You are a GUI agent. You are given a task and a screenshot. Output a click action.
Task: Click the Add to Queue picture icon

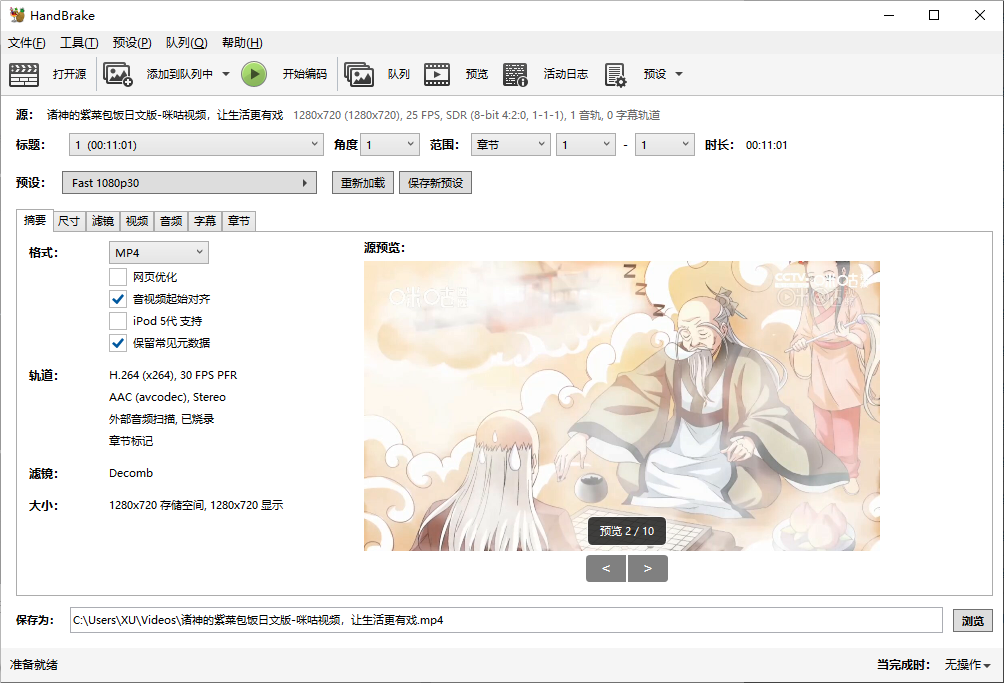pos(118,74)
